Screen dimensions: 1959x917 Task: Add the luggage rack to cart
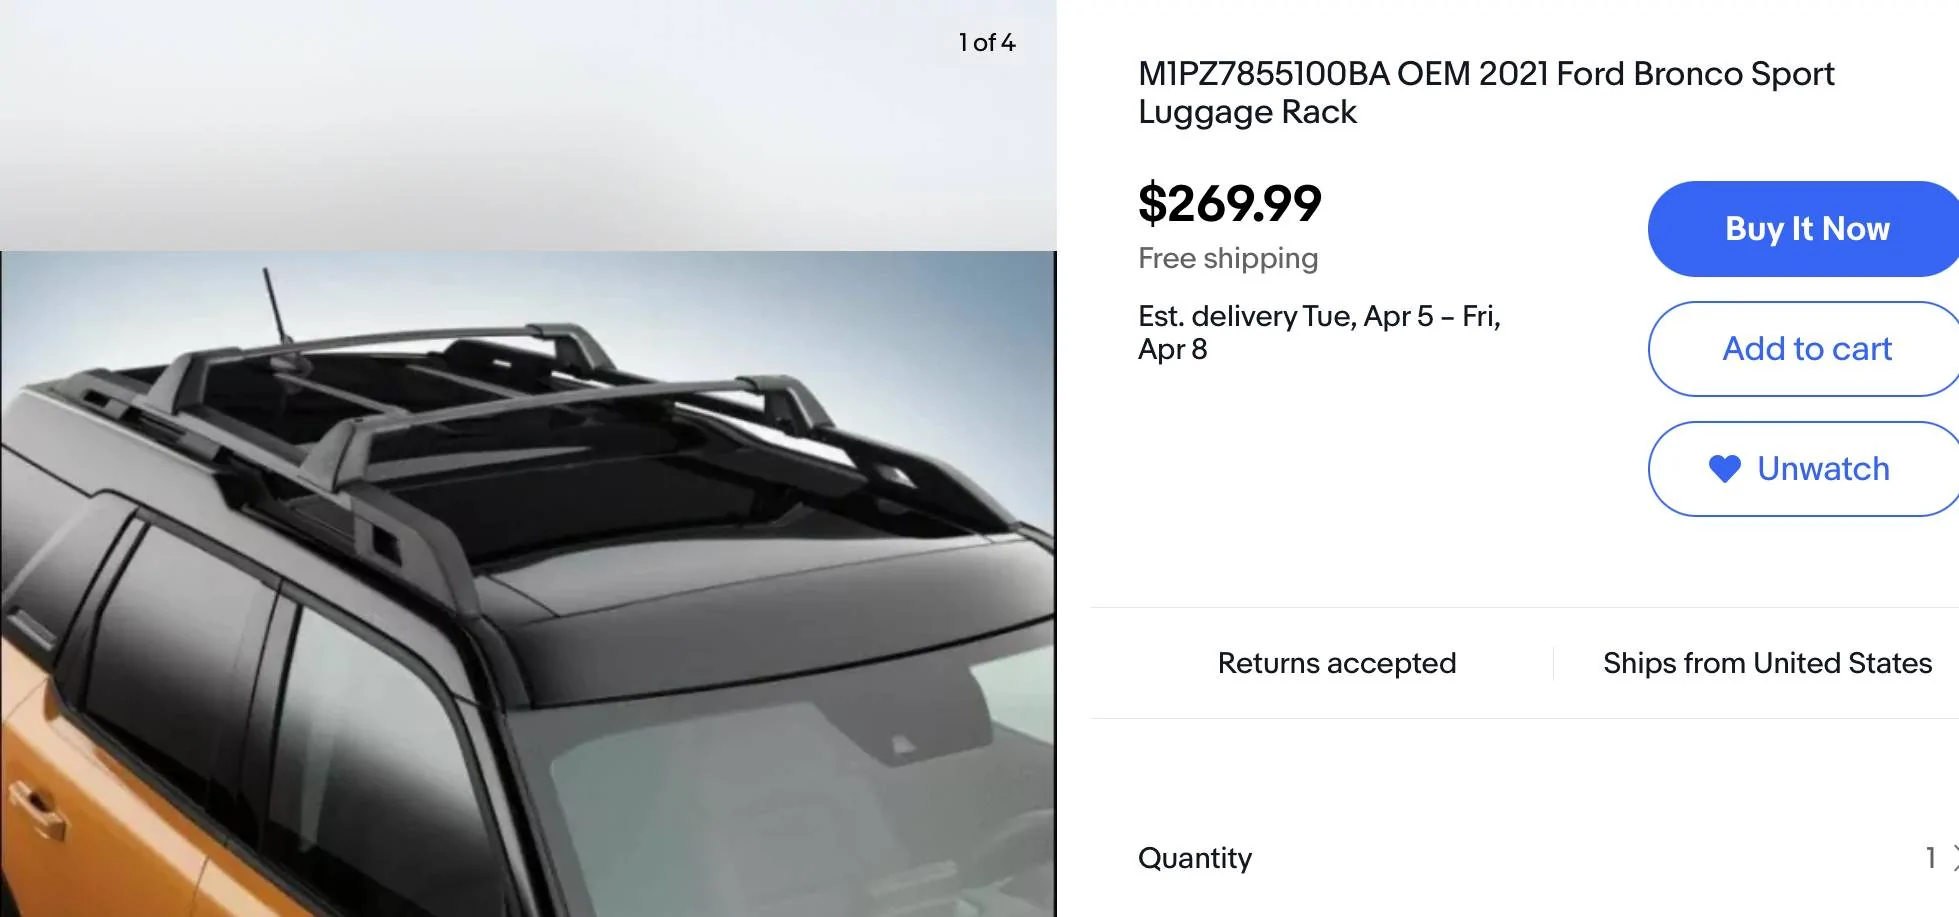click(1806, 349)
